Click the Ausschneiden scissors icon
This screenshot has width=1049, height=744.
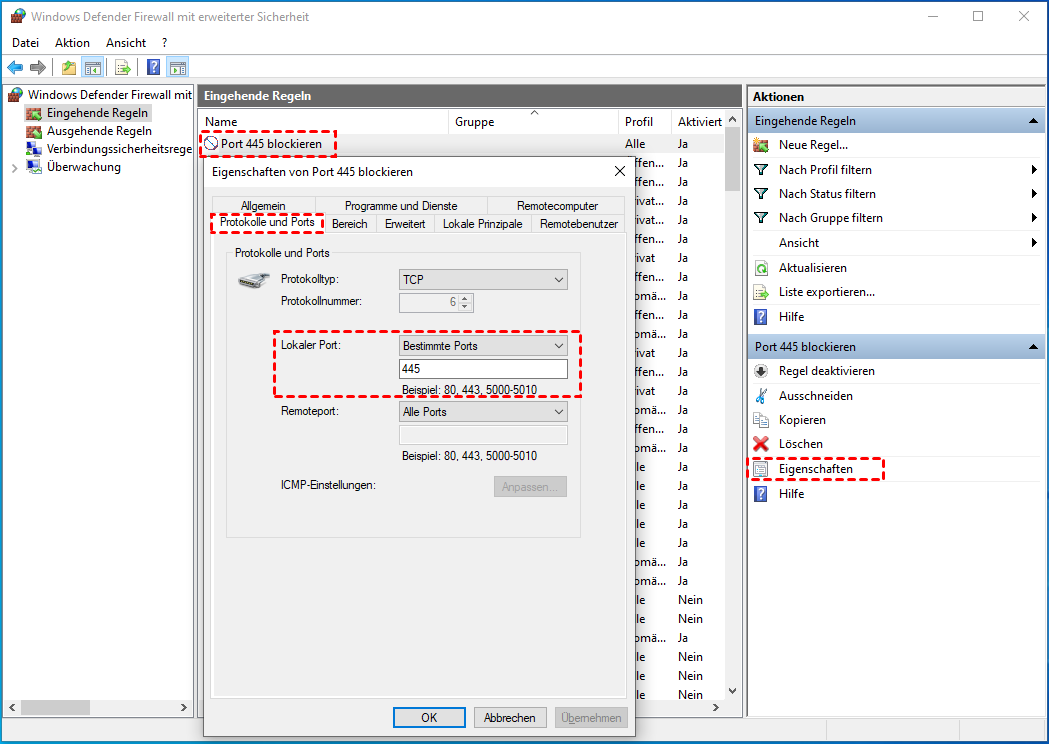coord(761,396)
